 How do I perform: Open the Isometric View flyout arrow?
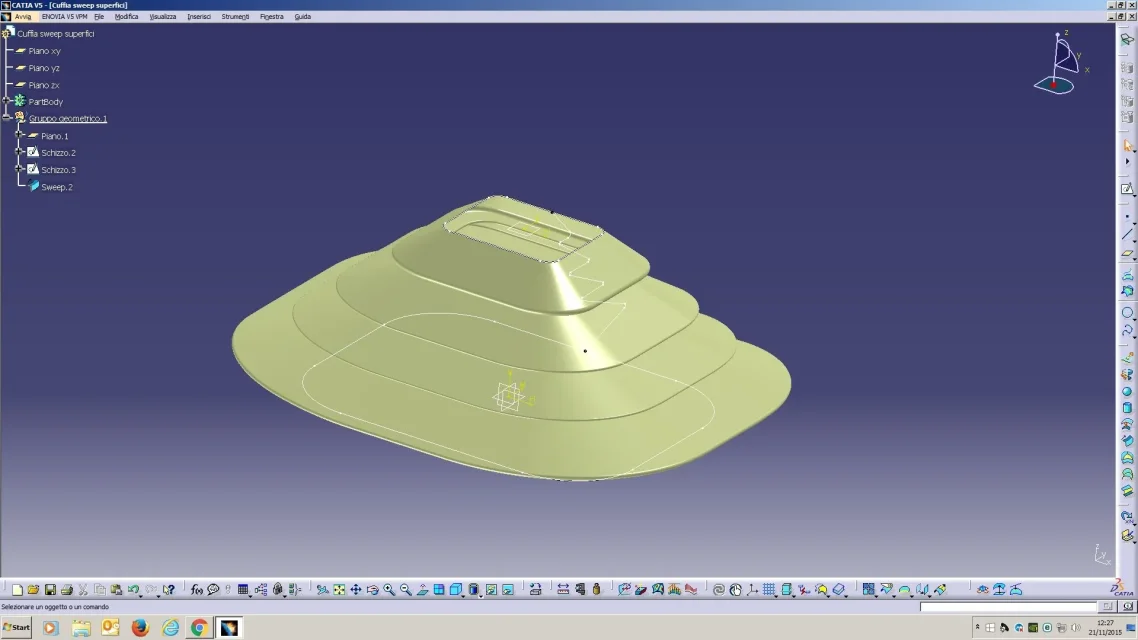(463, 594)
